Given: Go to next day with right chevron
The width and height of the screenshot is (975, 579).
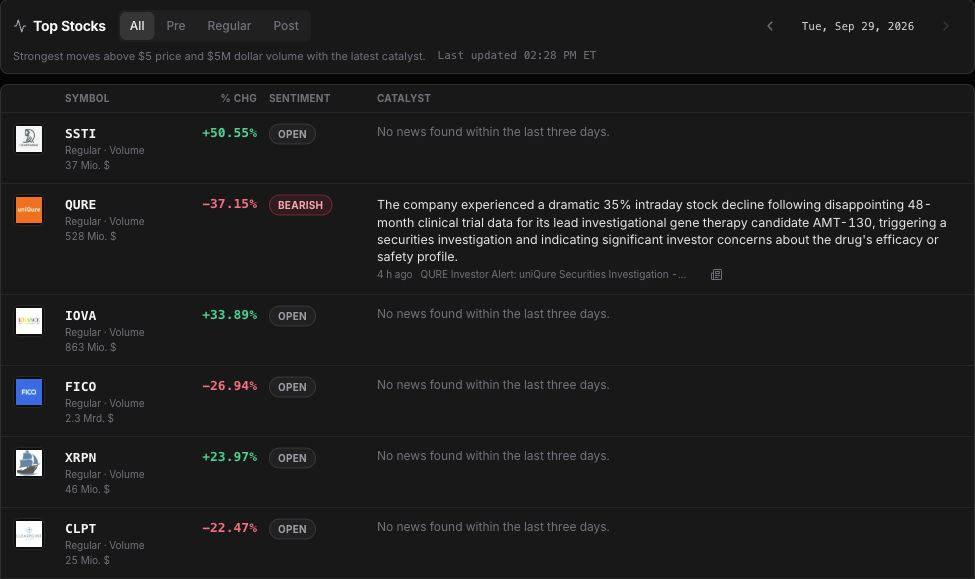Looking at the screenshot, I should point(946,26).
